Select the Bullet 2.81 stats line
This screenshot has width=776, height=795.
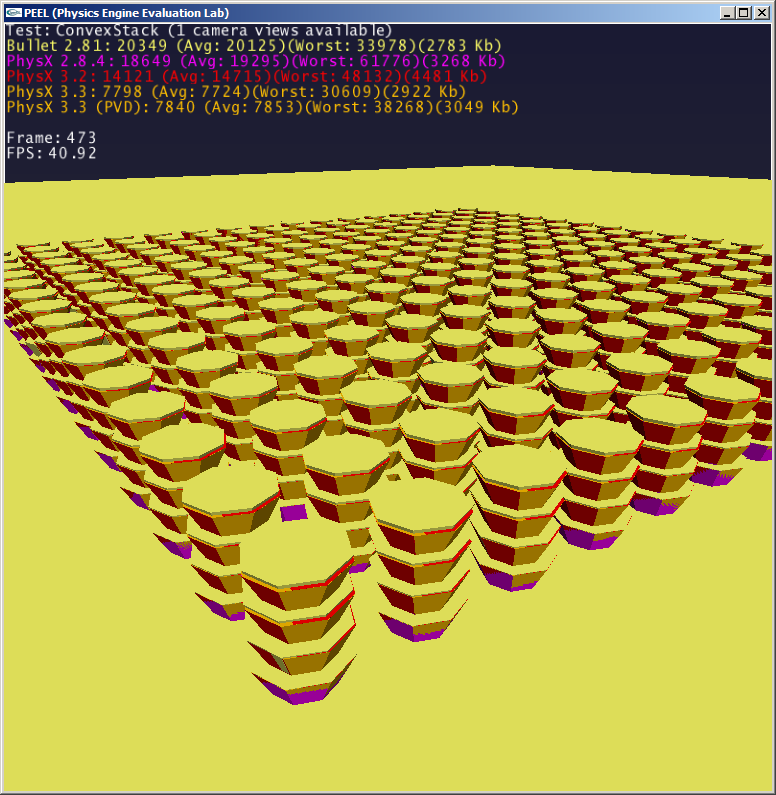[254, 46]
